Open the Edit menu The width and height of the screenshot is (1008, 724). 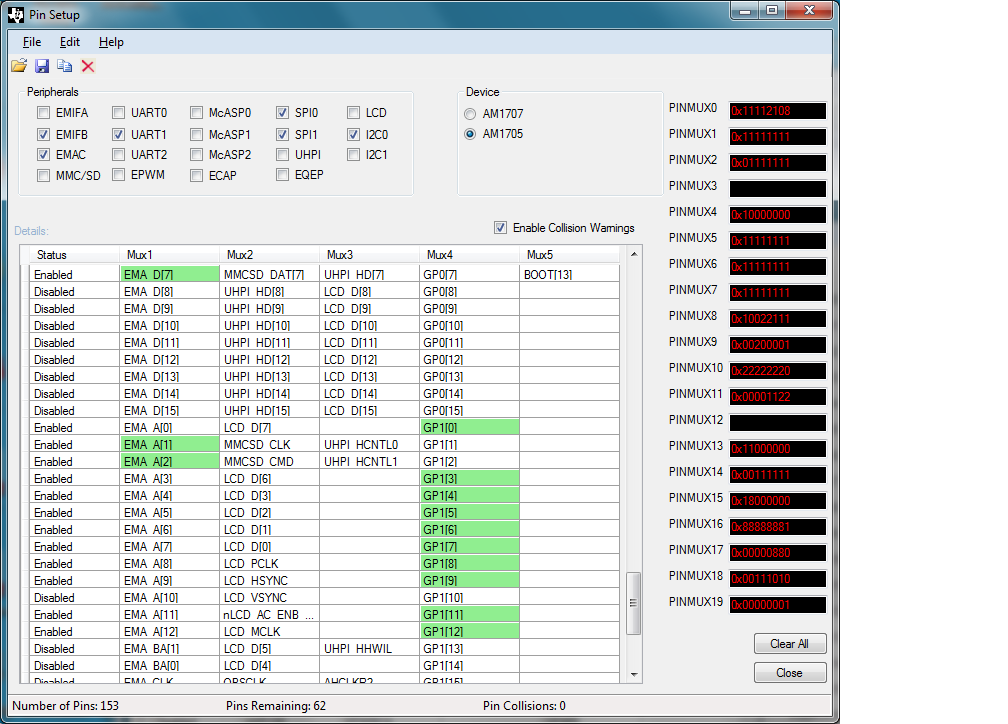point(69,42)
